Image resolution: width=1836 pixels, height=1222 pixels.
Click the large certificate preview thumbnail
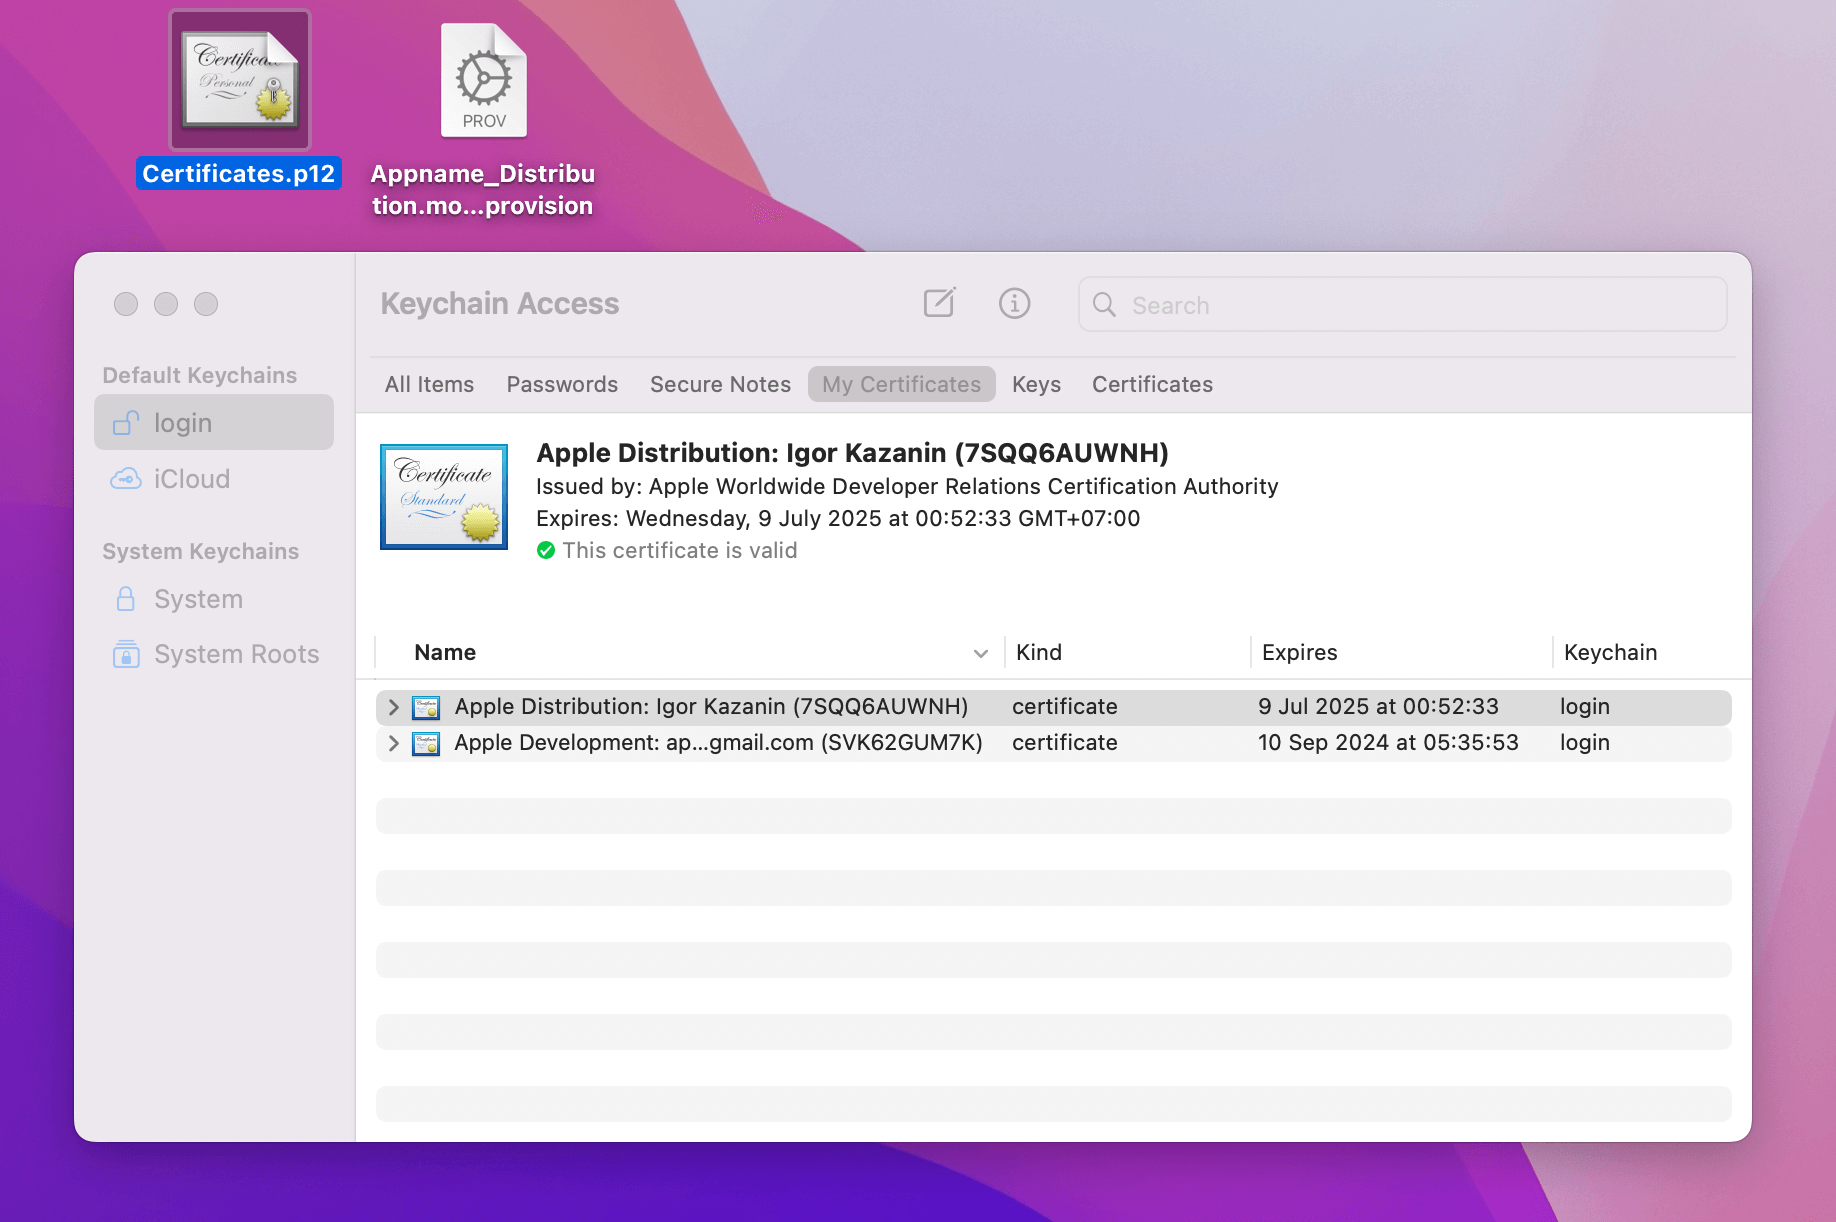(444, 497)
